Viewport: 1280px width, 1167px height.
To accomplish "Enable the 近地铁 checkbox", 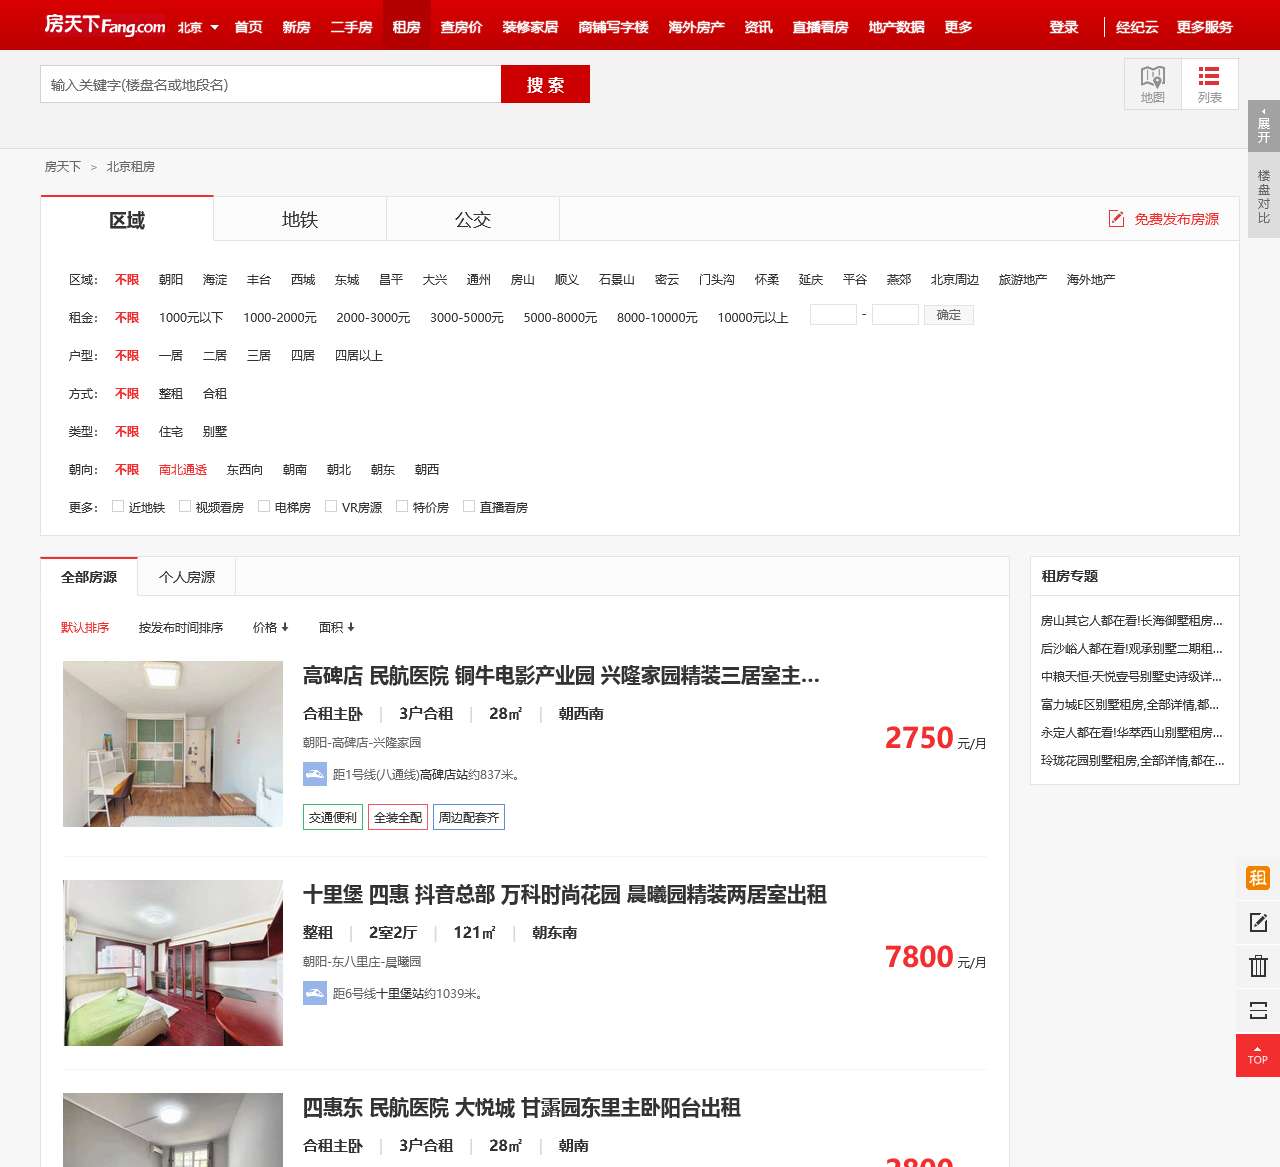I will click(x=118, y=506).
